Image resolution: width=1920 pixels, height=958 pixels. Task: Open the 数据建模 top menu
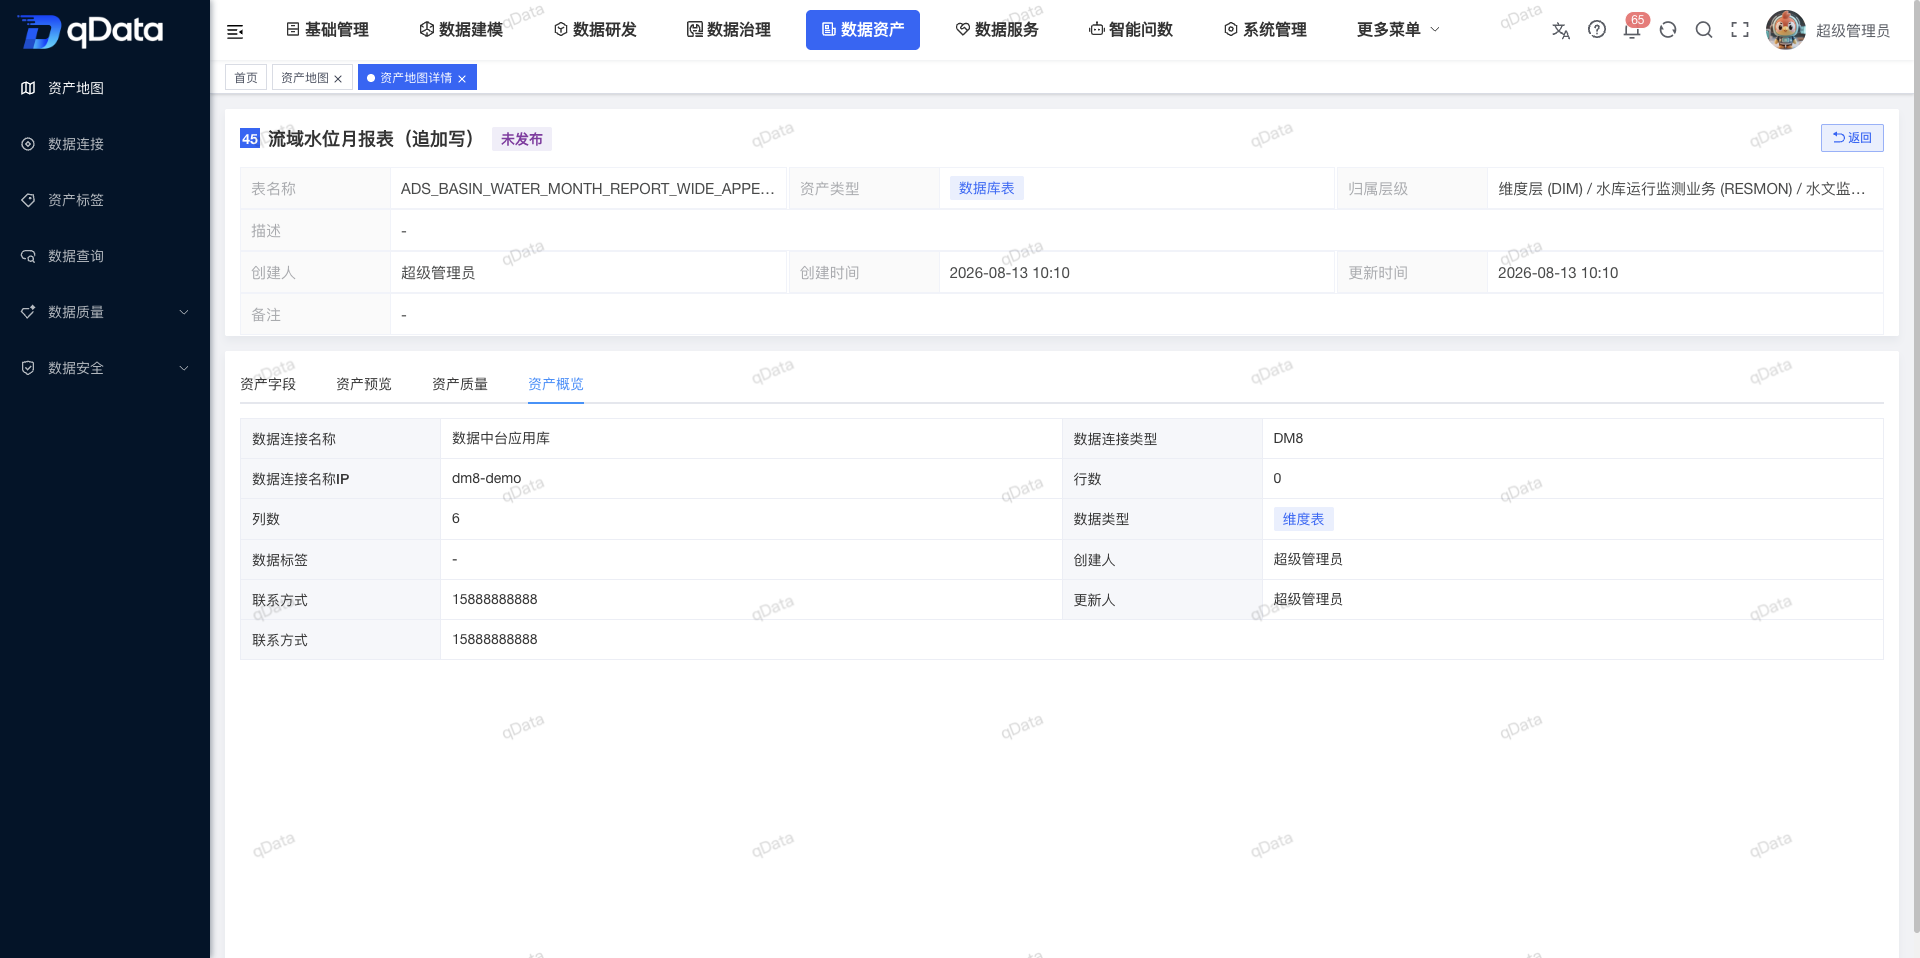click(x=461, y=30)
